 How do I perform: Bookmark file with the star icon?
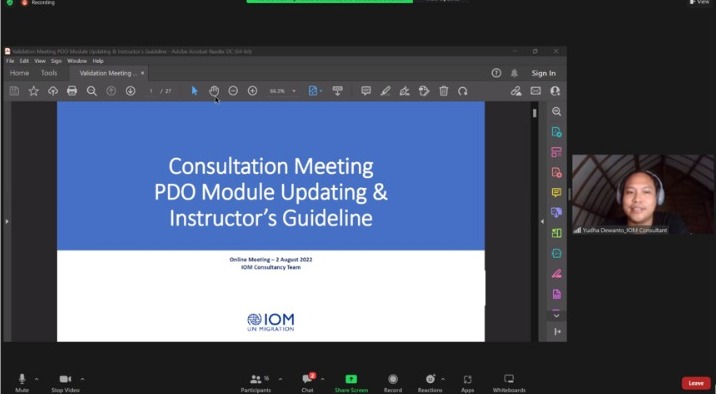pos(33,91)
